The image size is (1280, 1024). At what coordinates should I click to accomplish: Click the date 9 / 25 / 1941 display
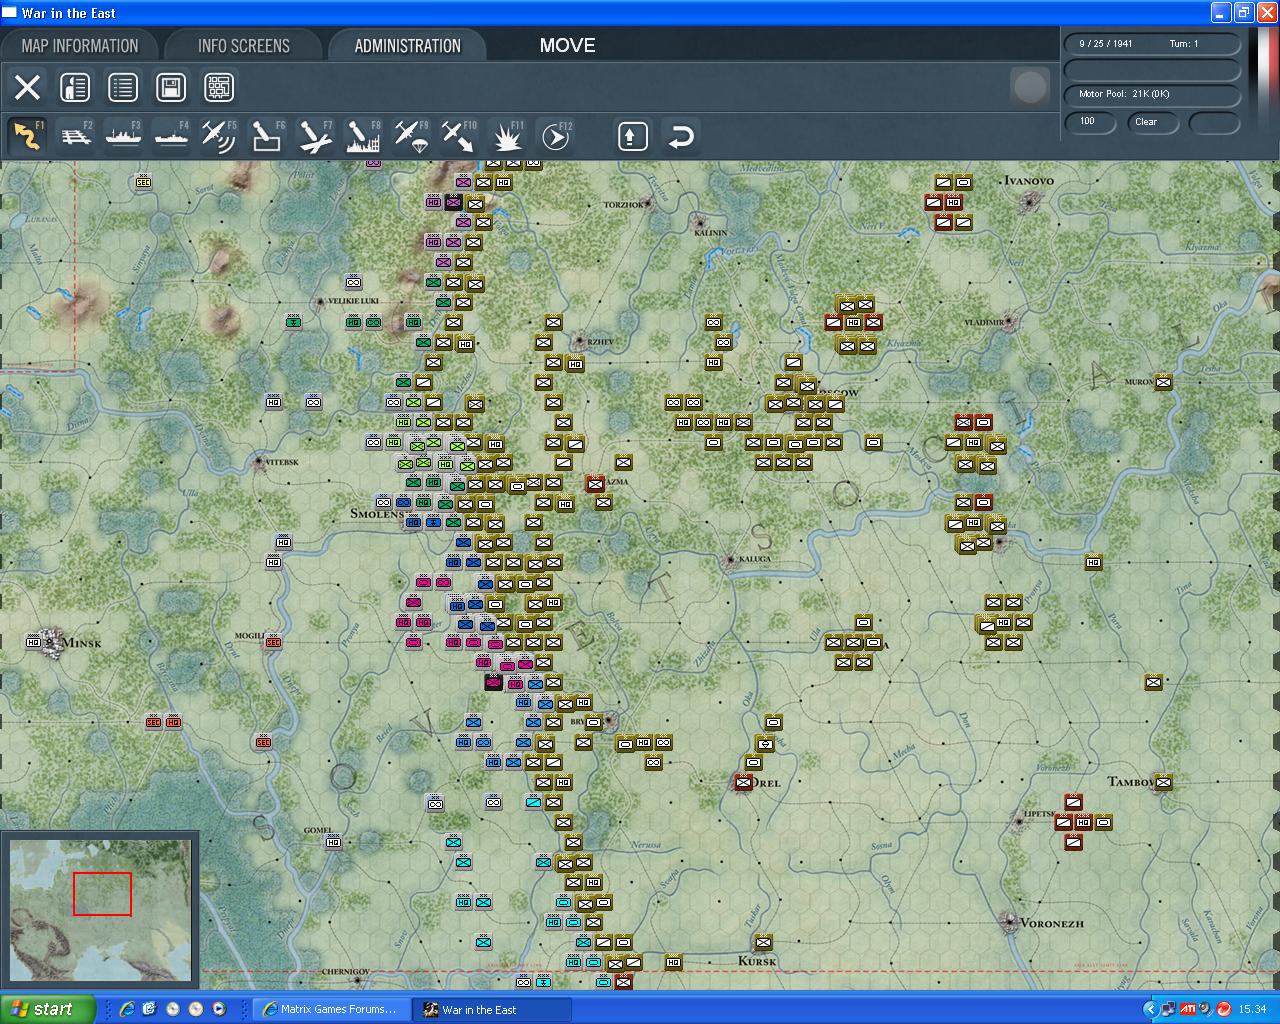(x=1152, y=44)
